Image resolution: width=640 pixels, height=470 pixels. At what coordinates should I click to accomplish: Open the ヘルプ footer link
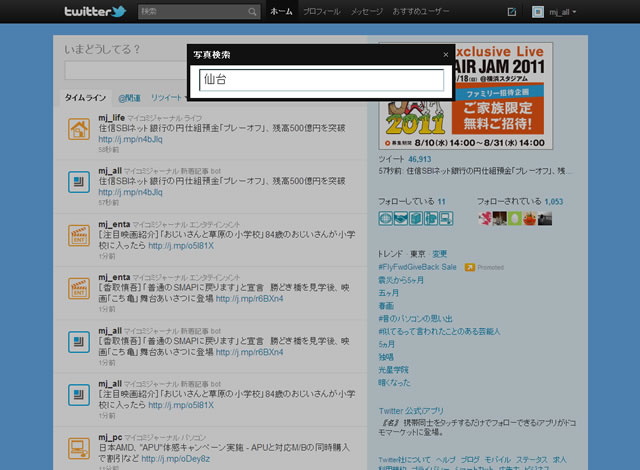coord(445,460)
